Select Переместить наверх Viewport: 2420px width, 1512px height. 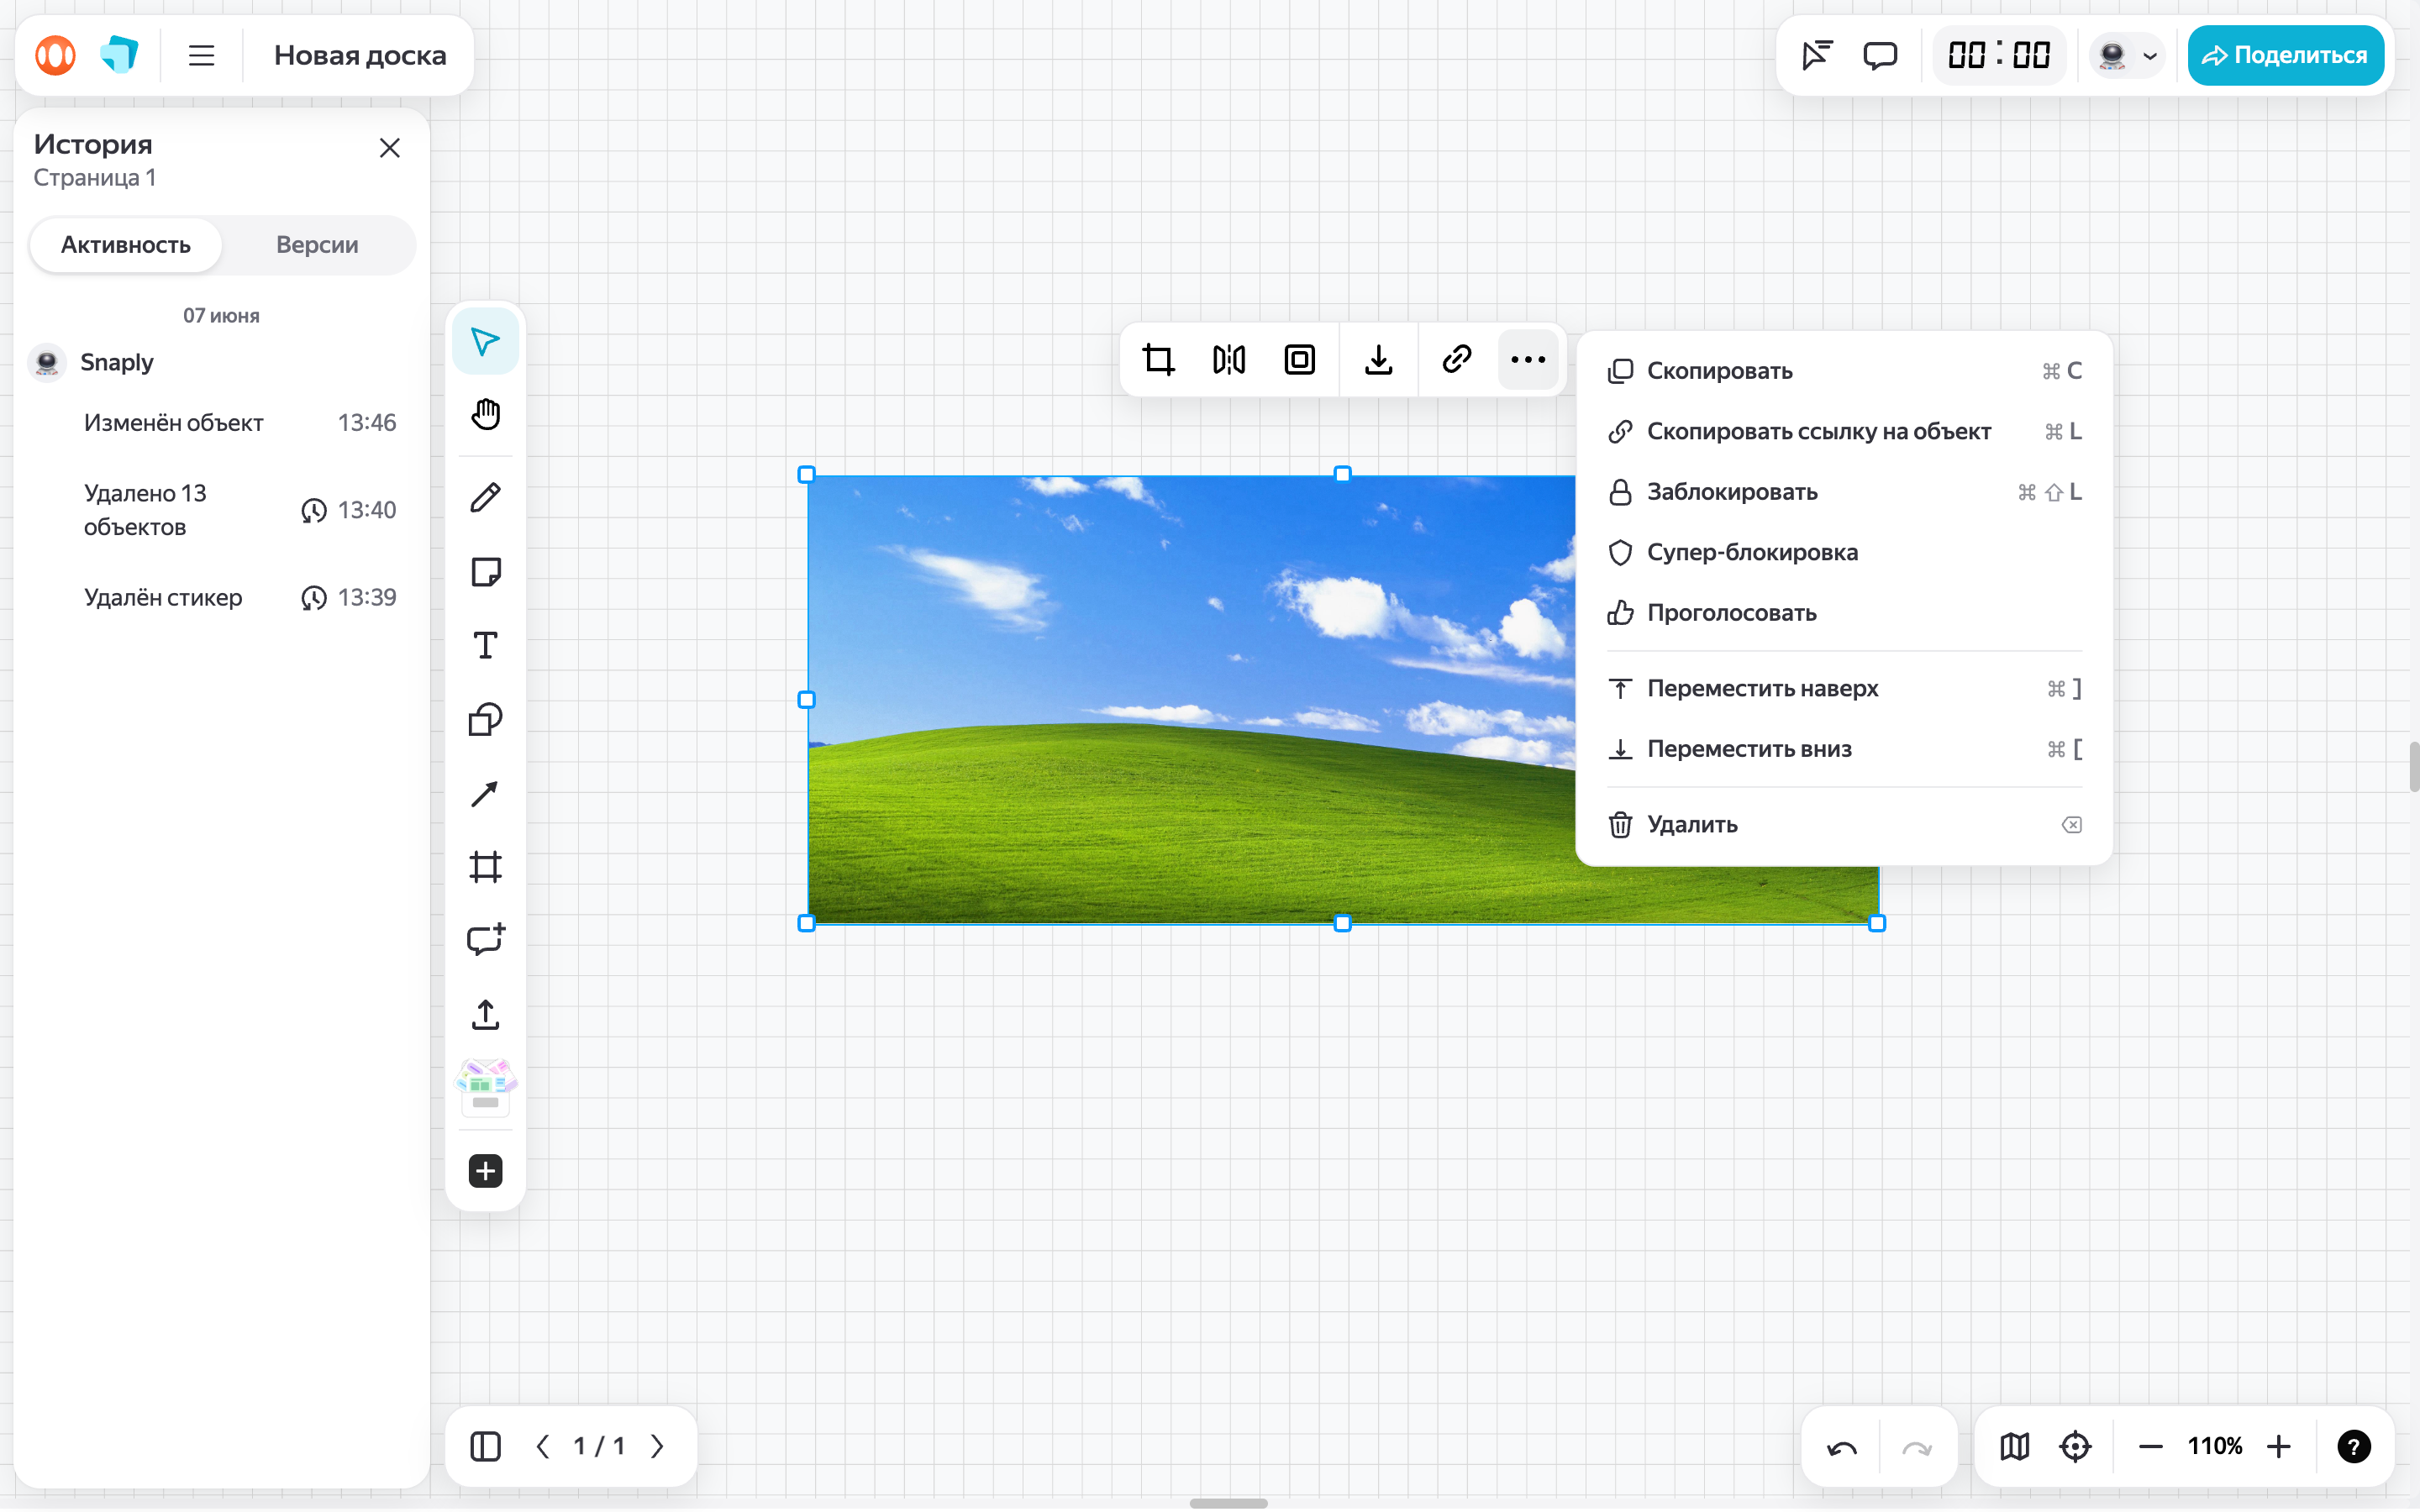(x=1844, y=688)
